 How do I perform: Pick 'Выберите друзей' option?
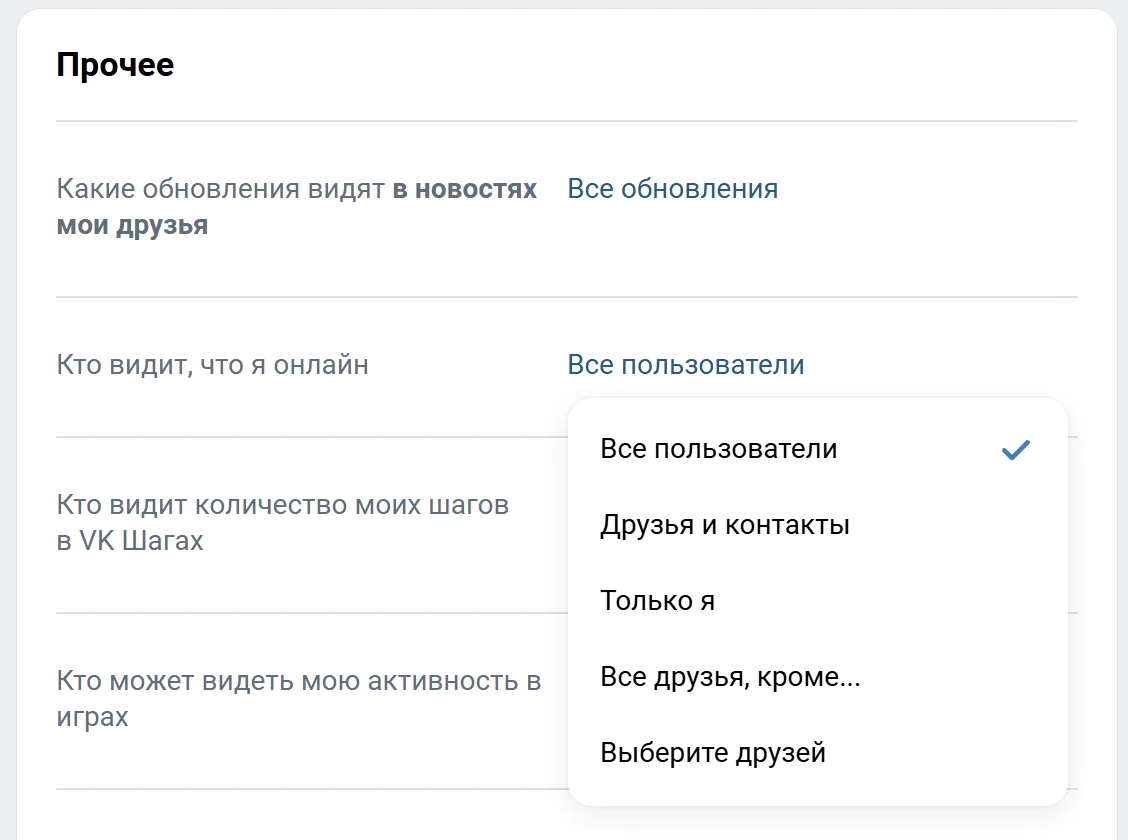pos(817,752)
